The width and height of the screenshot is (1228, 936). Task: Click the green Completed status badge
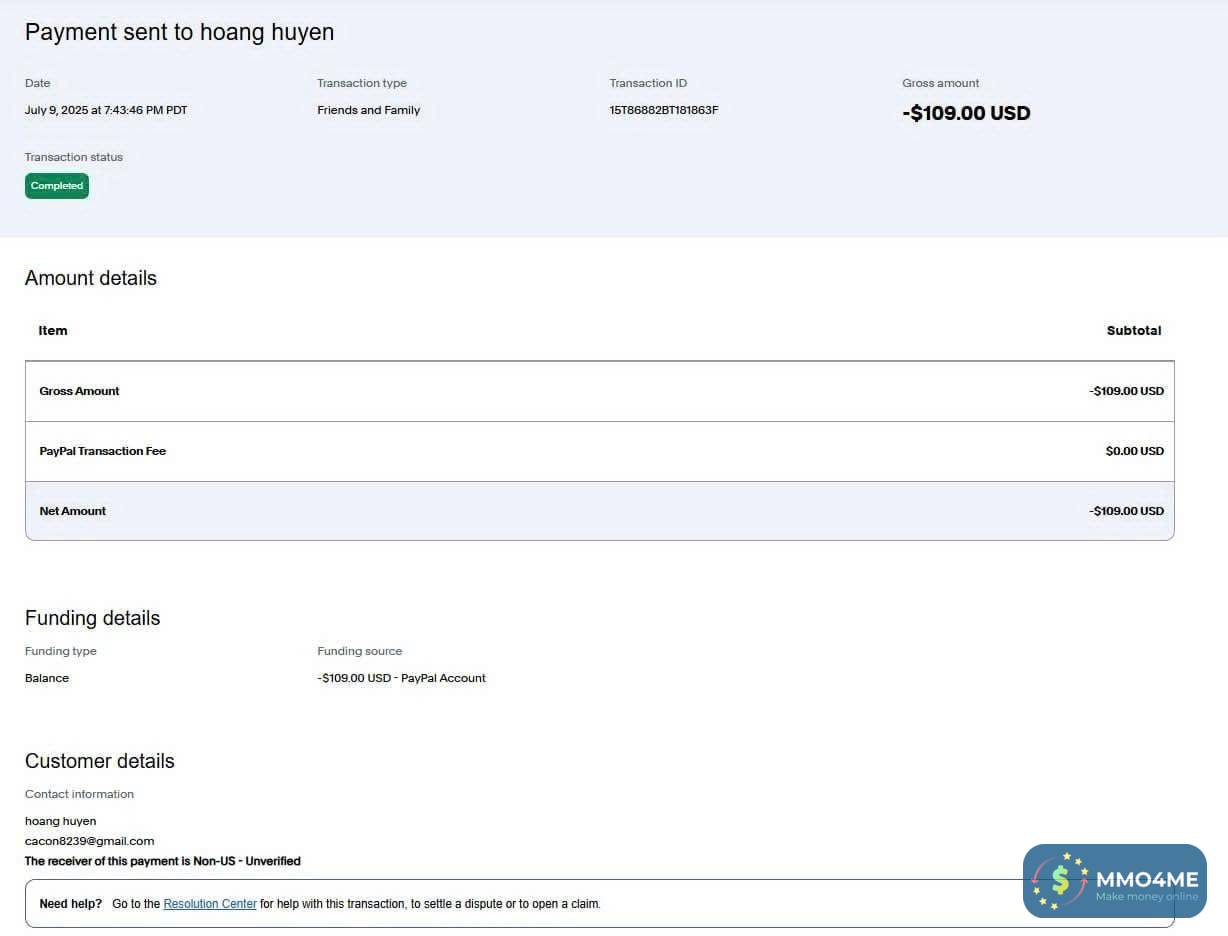(57, 186)
